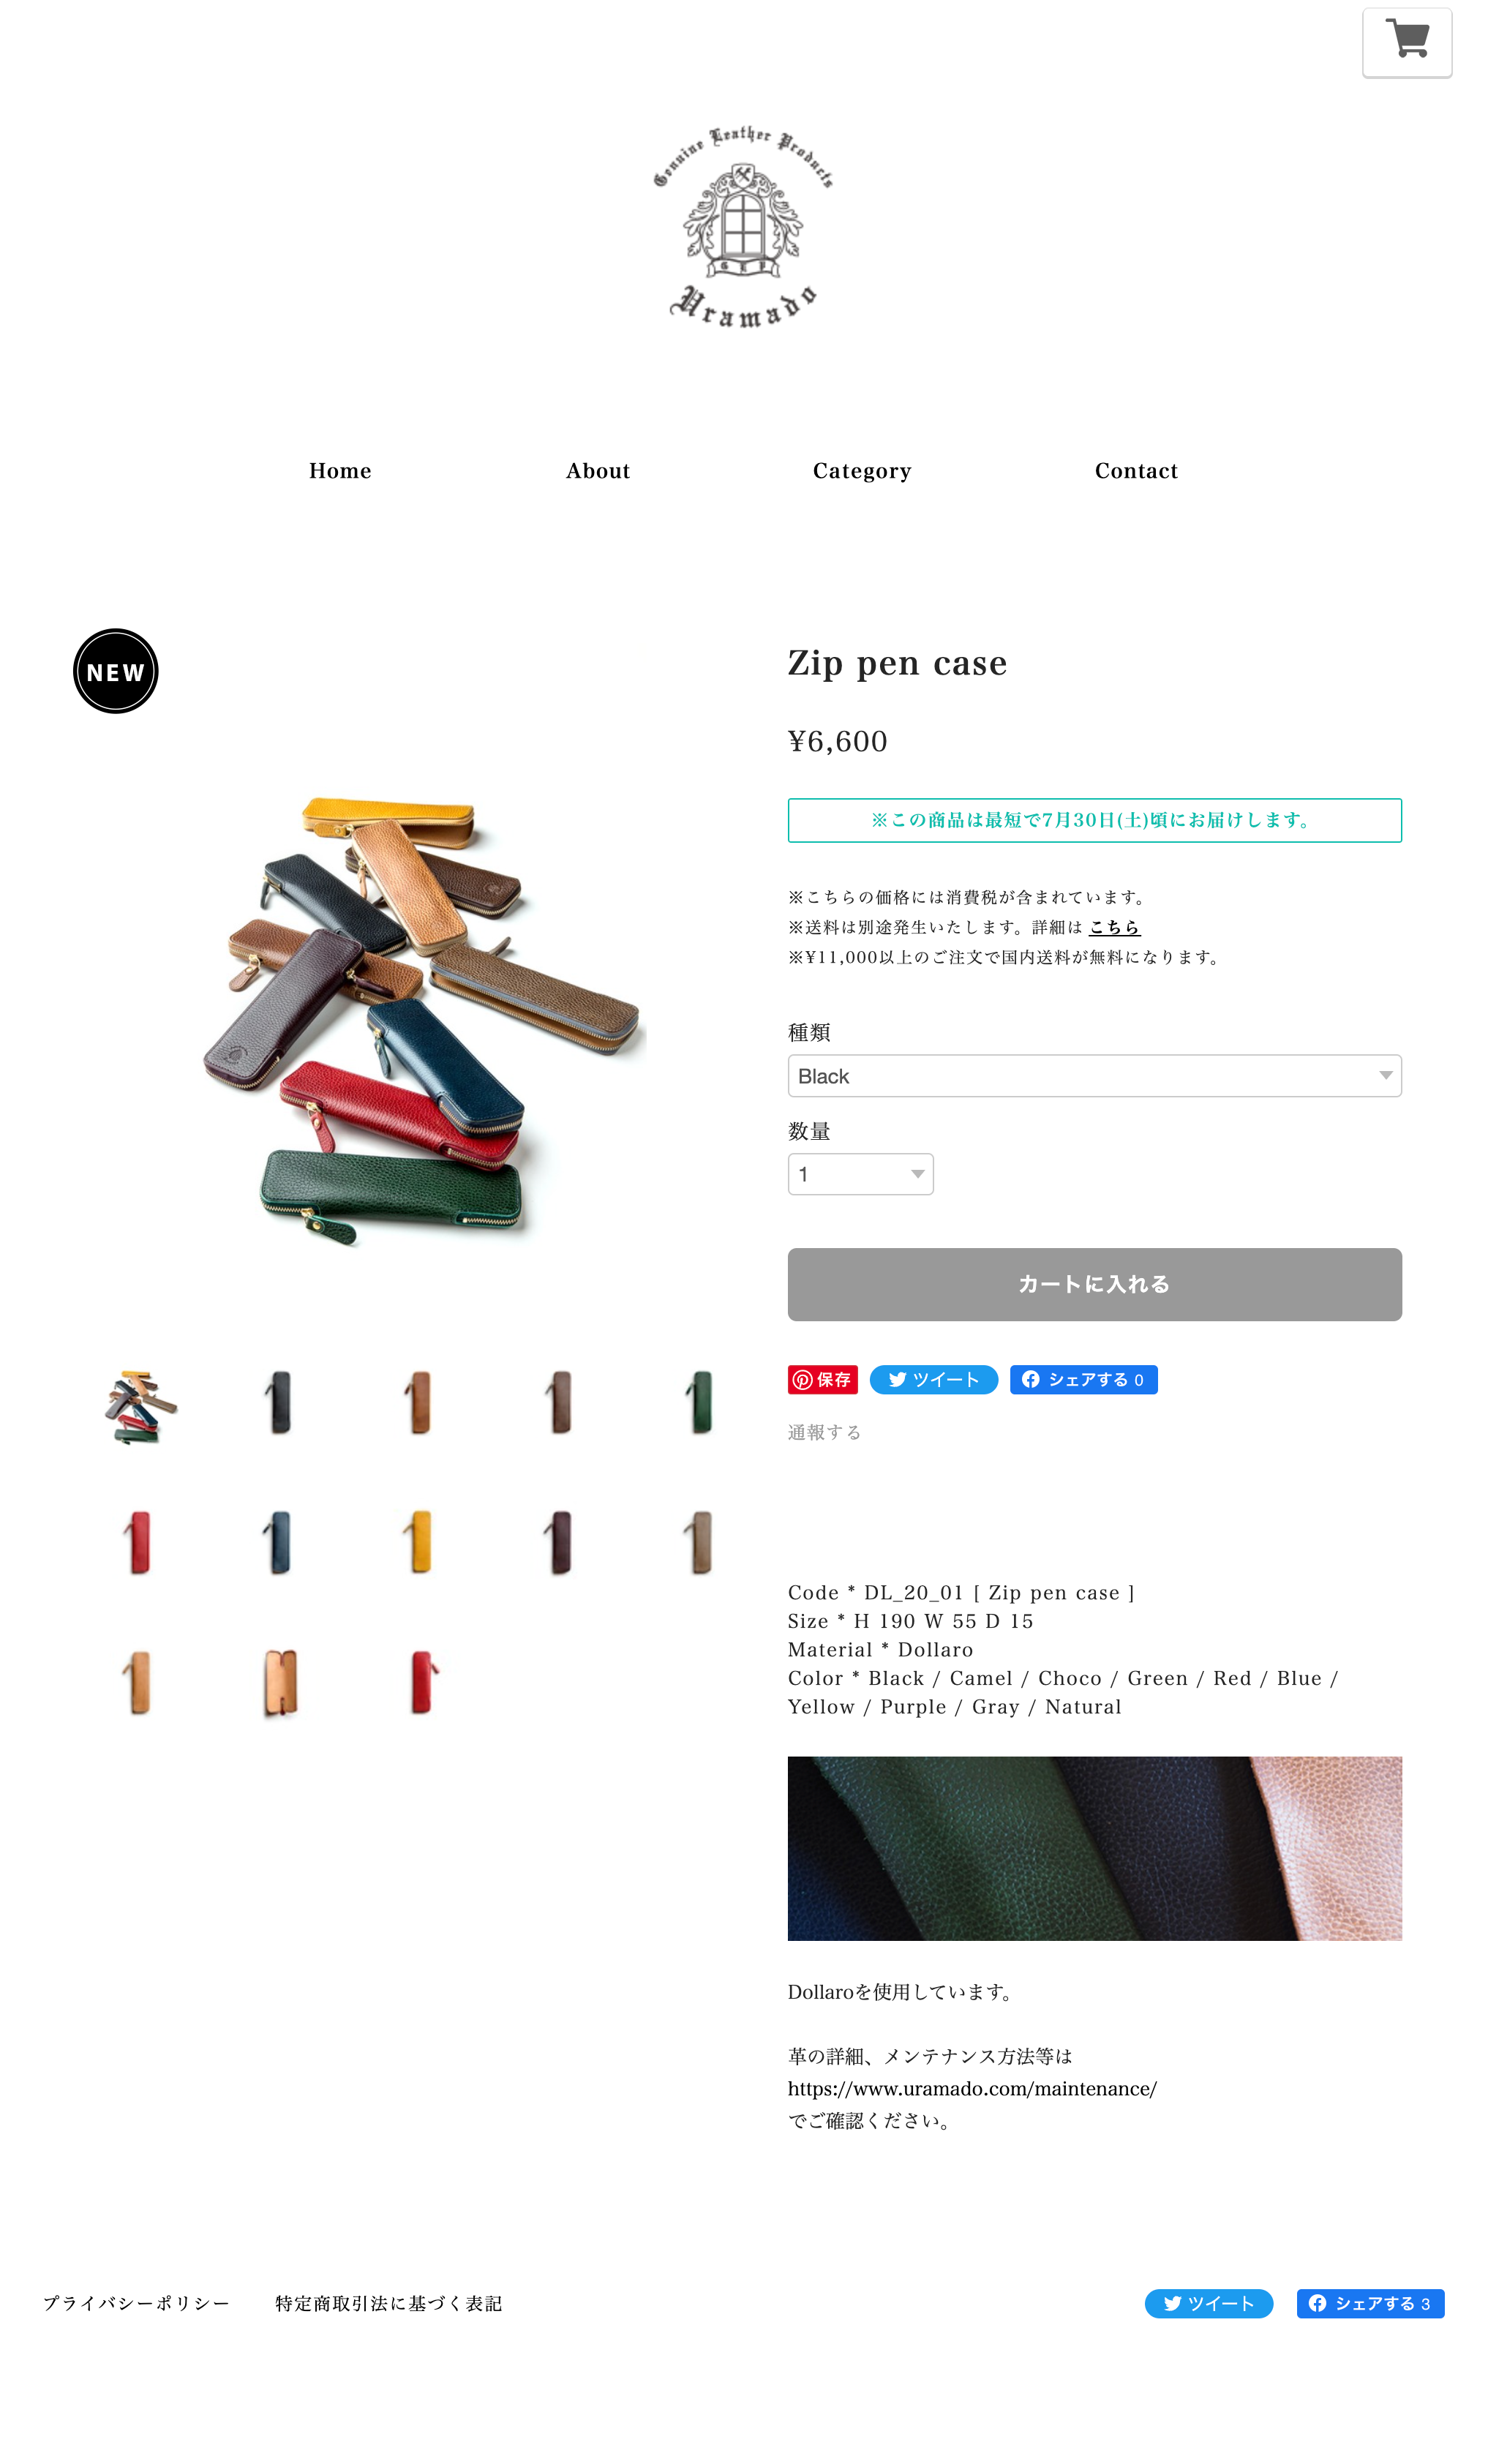This screenshot has width=1488, height=2464.
Task: Open the Contact page
Action: (1136, 471)
